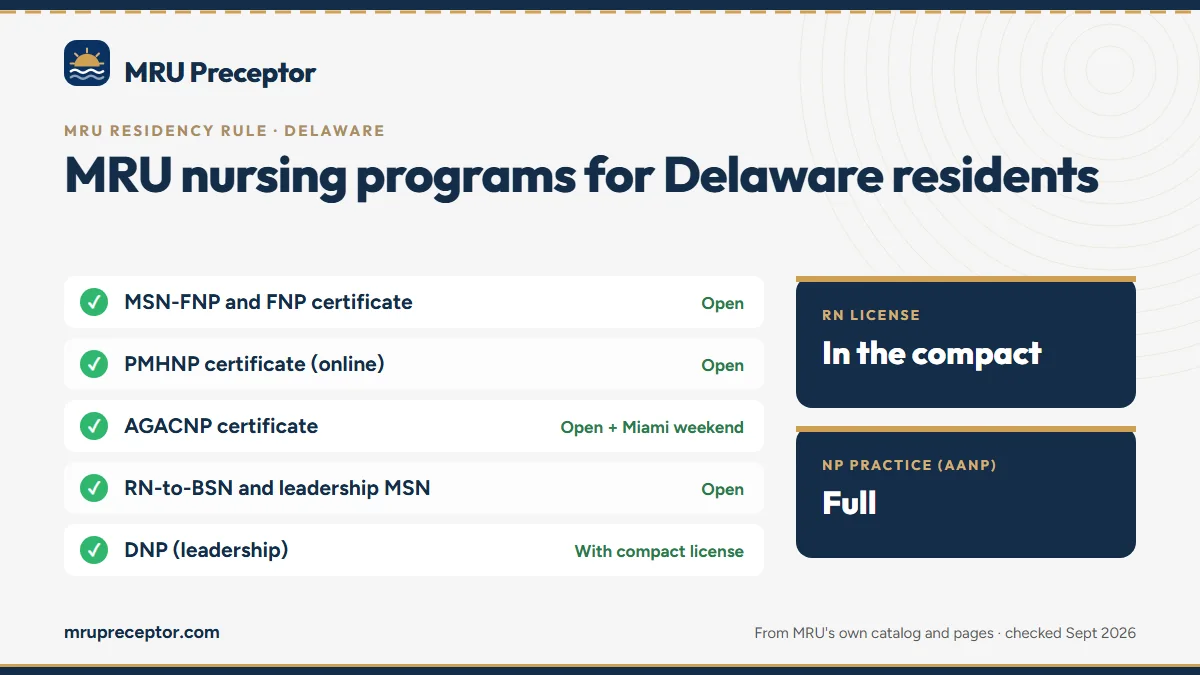Click the green checkmark beside AGACNP certificate
The image size is (1200, 675).
point(94,426)
